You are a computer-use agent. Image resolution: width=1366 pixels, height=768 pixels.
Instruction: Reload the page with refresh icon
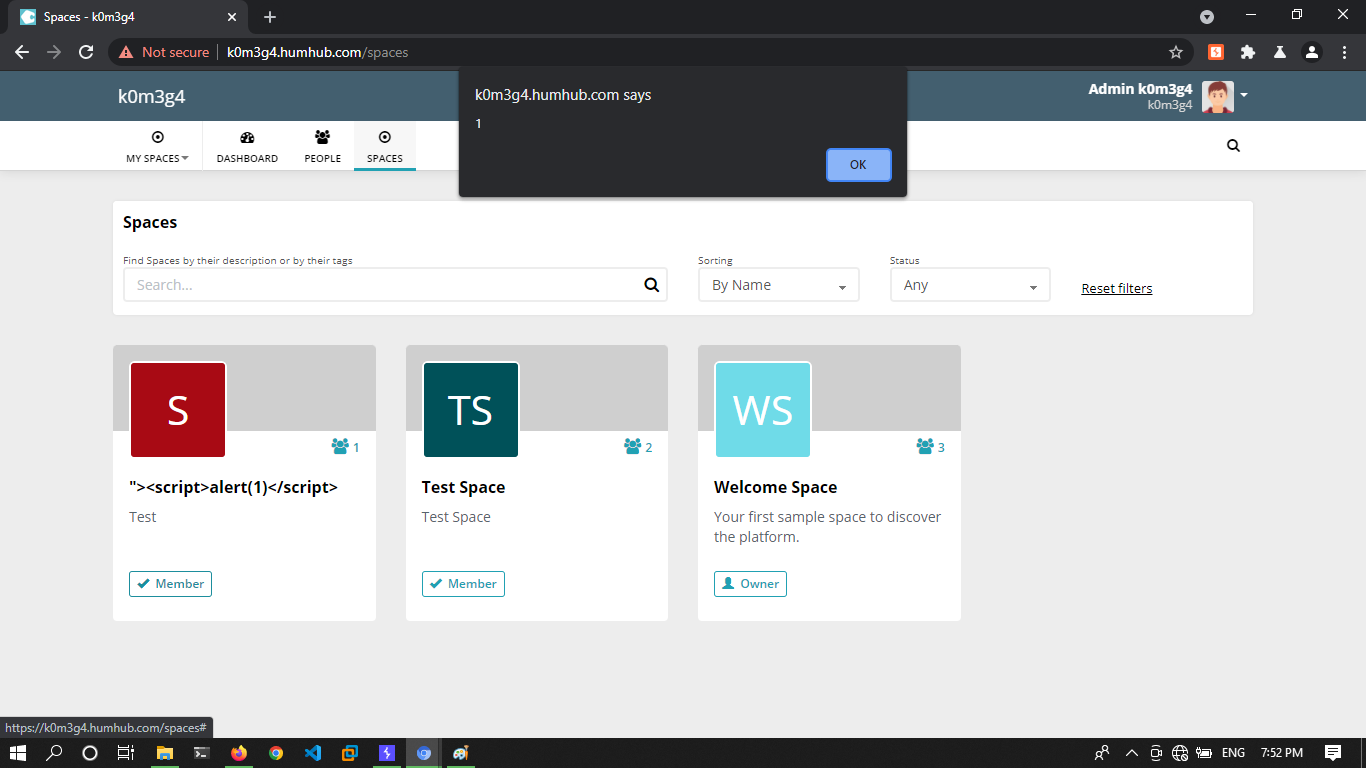87,52
